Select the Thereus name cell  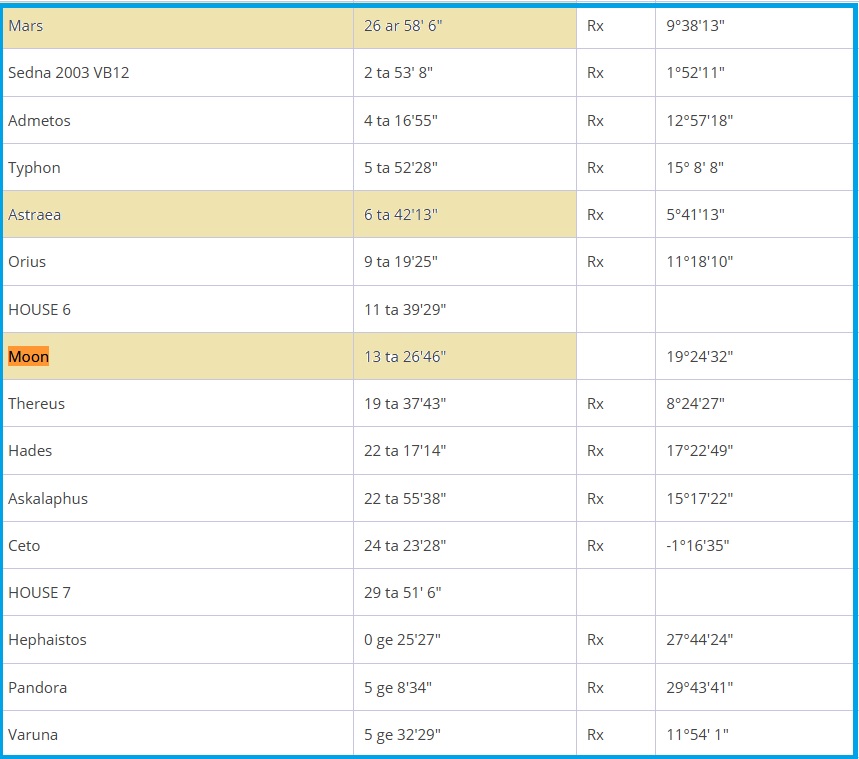[36, 404]
